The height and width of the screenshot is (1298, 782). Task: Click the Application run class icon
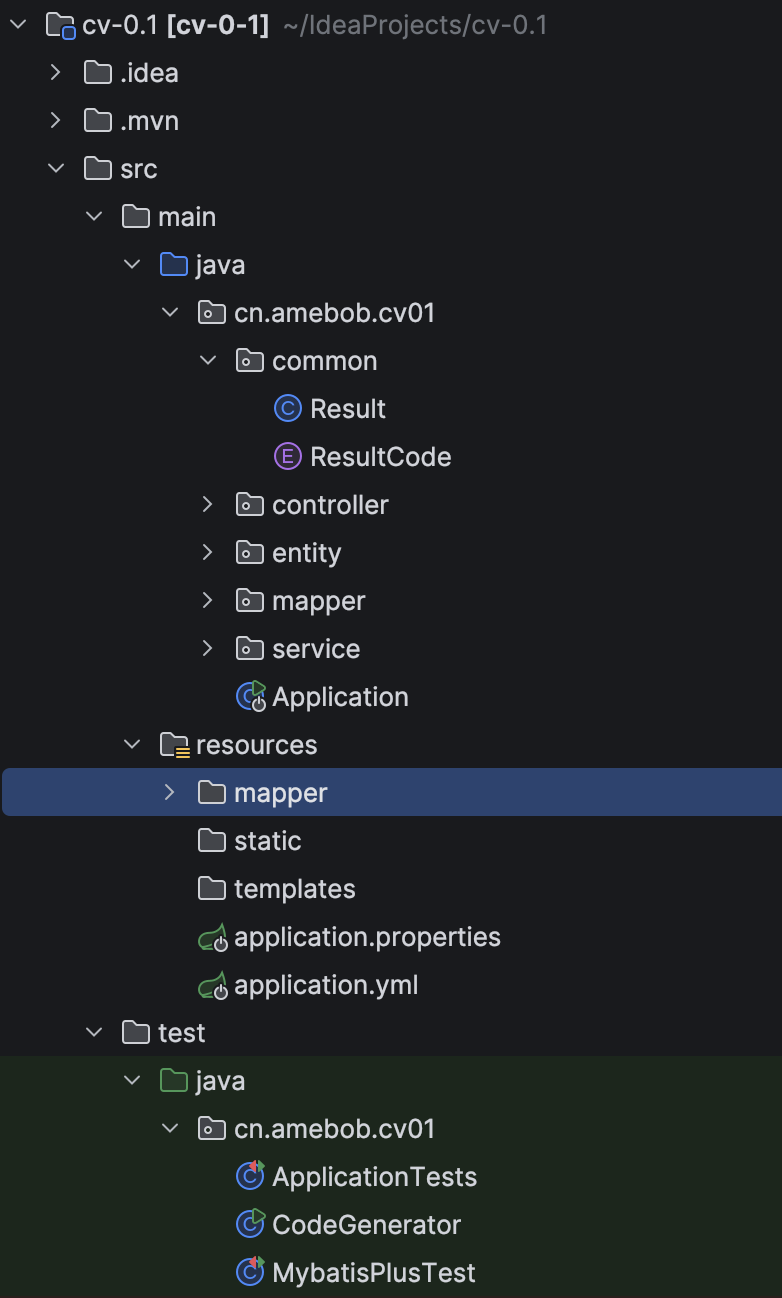tap(250, 697)
